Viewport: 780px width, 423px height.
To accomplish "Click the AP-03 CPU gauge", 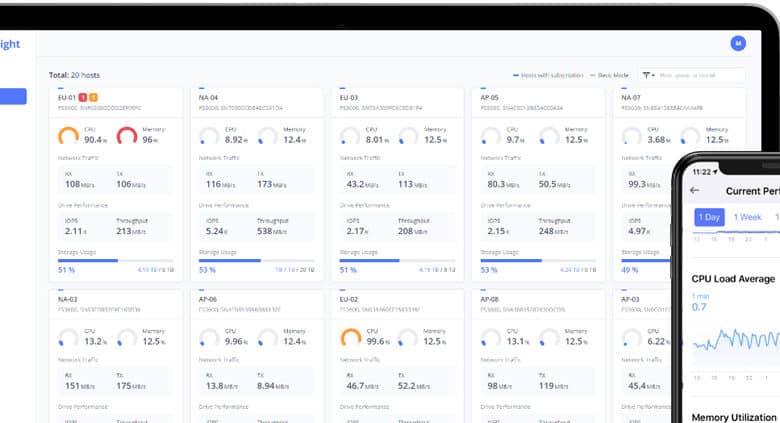I will coord(632,337).
